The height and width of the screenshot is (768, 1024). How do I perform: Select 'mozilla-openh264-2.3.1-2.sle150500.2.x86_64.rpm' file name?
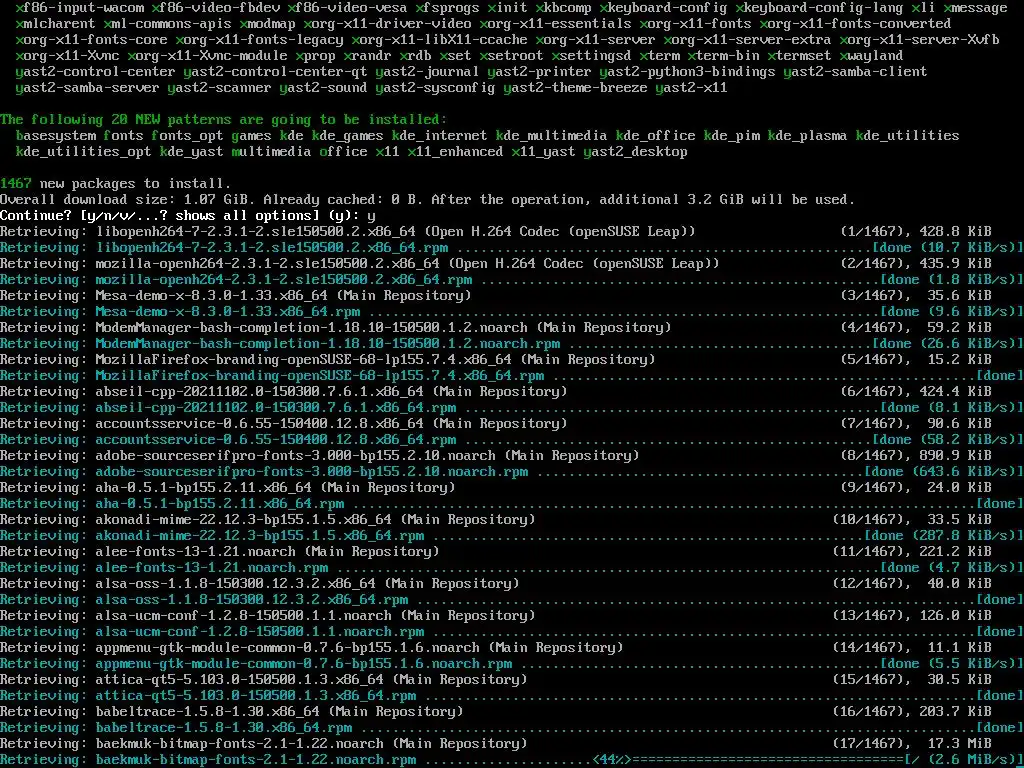tap(283, 280)
